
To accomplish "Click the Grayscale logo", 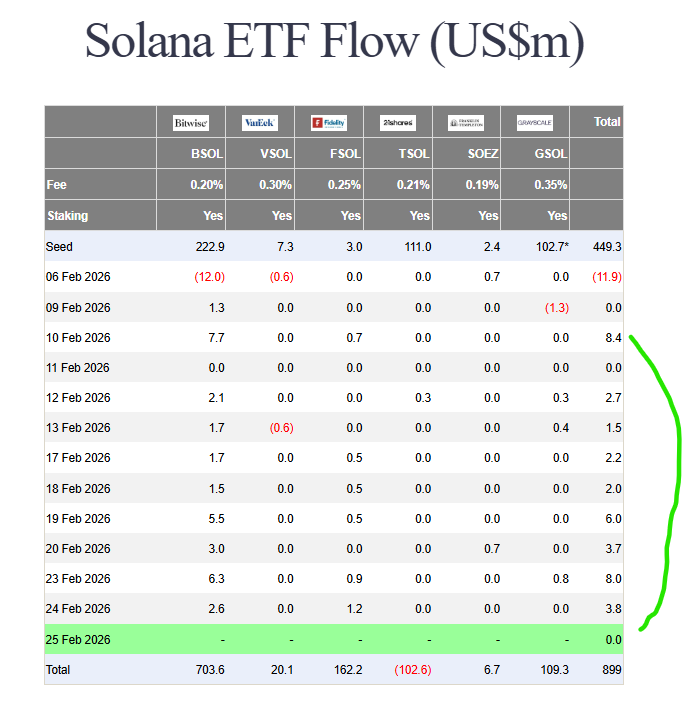I will tap(535, 123).
